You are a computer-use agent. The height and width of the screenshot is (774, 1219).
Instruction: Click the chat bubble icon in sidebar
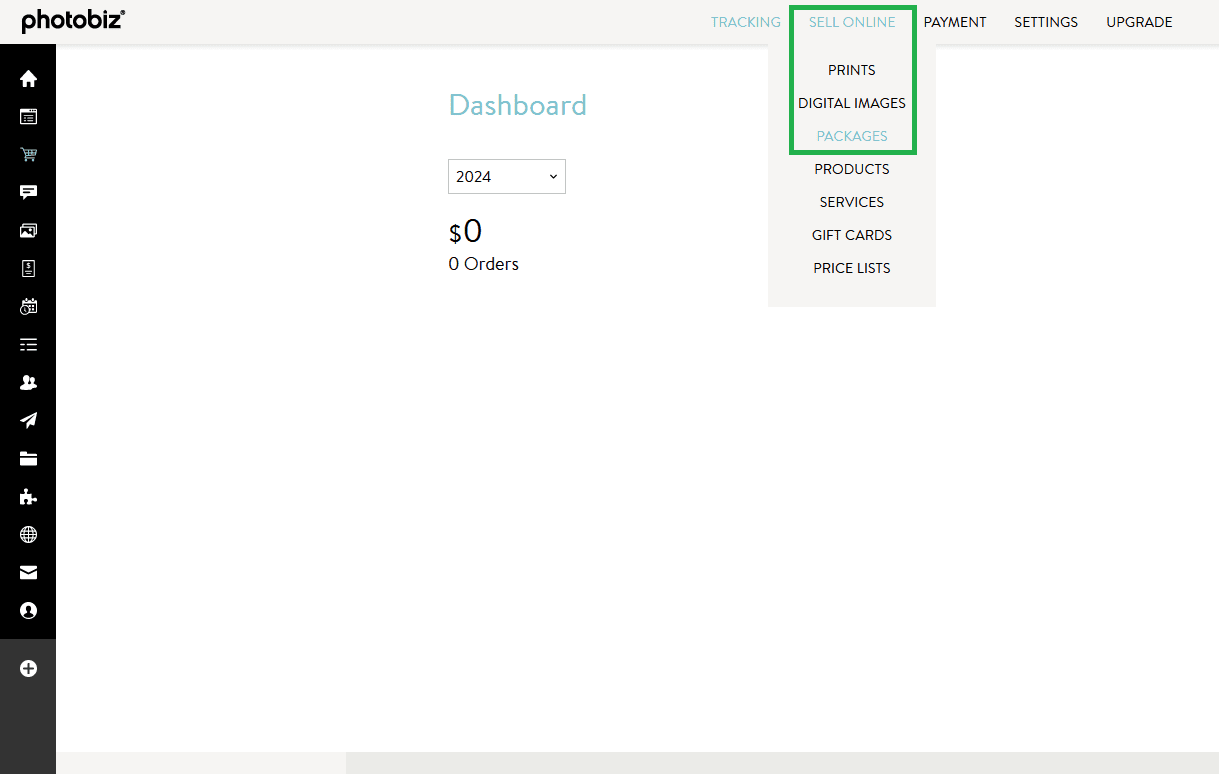click(x=28, y=193)
